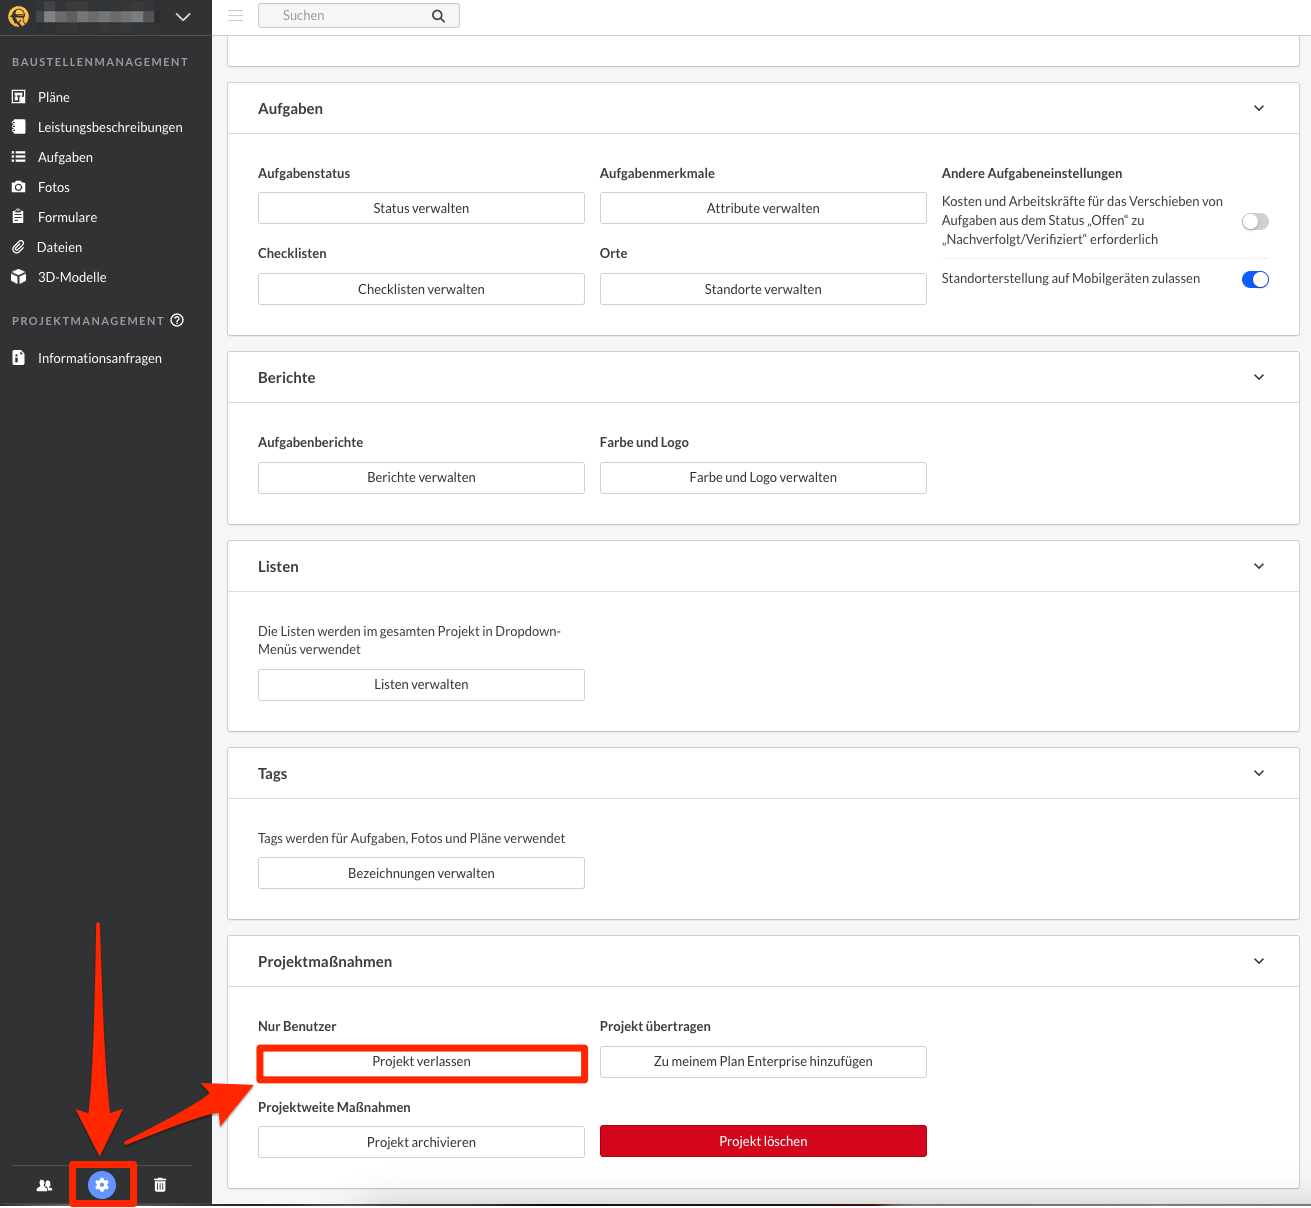Click the search magnifier icon
The width and height of the screenshot is (1311, 1208).
[438, 16]
